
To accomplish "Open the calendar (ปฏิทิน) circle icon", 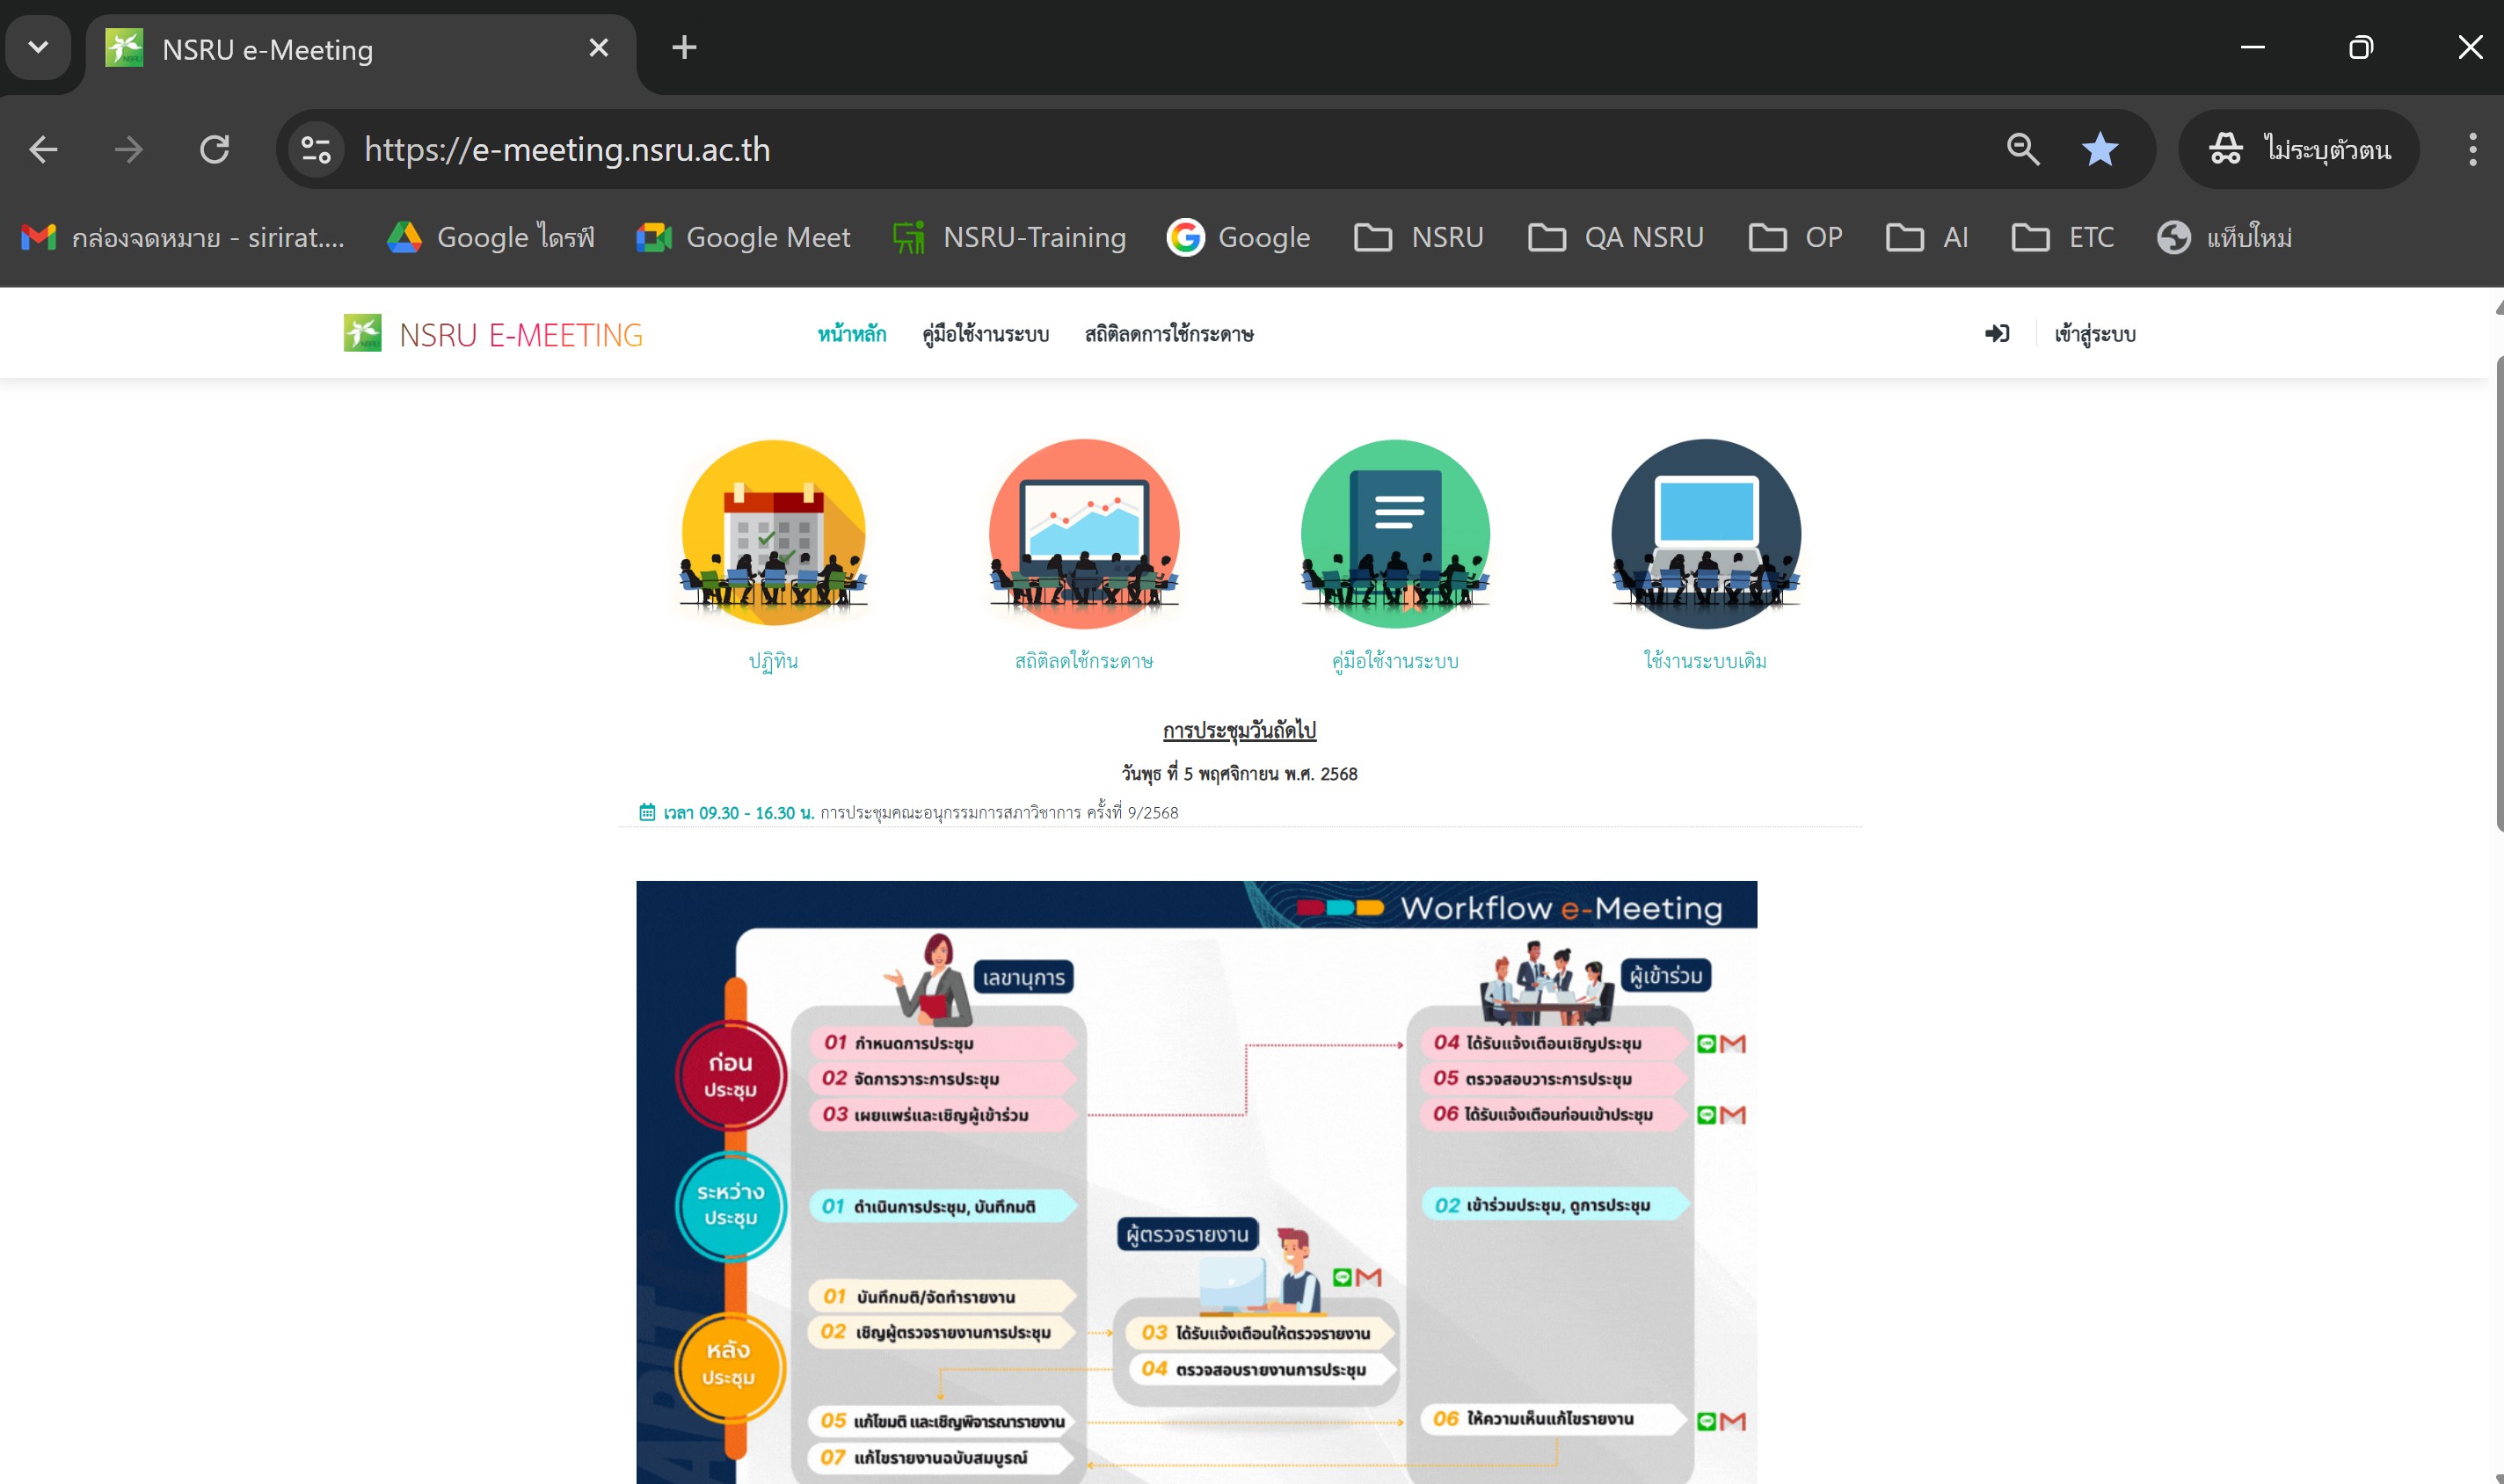I will (x=773, y=533).
